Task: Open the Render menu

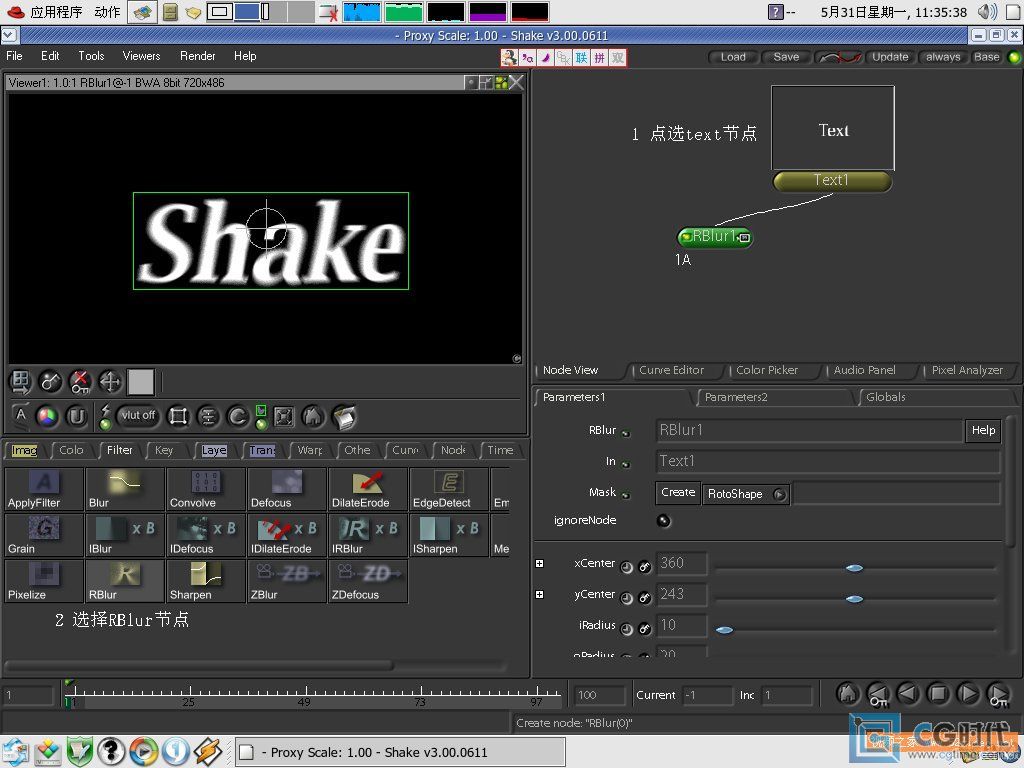Action: pos(197,56)
